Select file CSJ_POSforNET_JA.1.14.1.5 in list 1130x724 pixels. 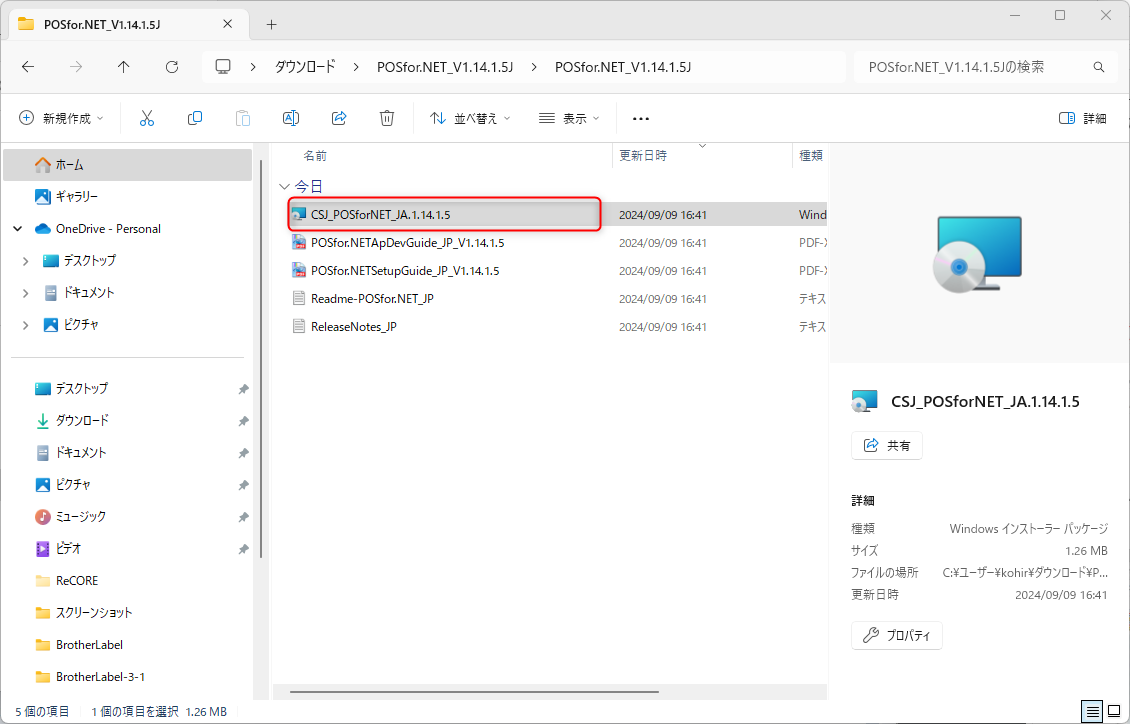[x=558, y=215]
